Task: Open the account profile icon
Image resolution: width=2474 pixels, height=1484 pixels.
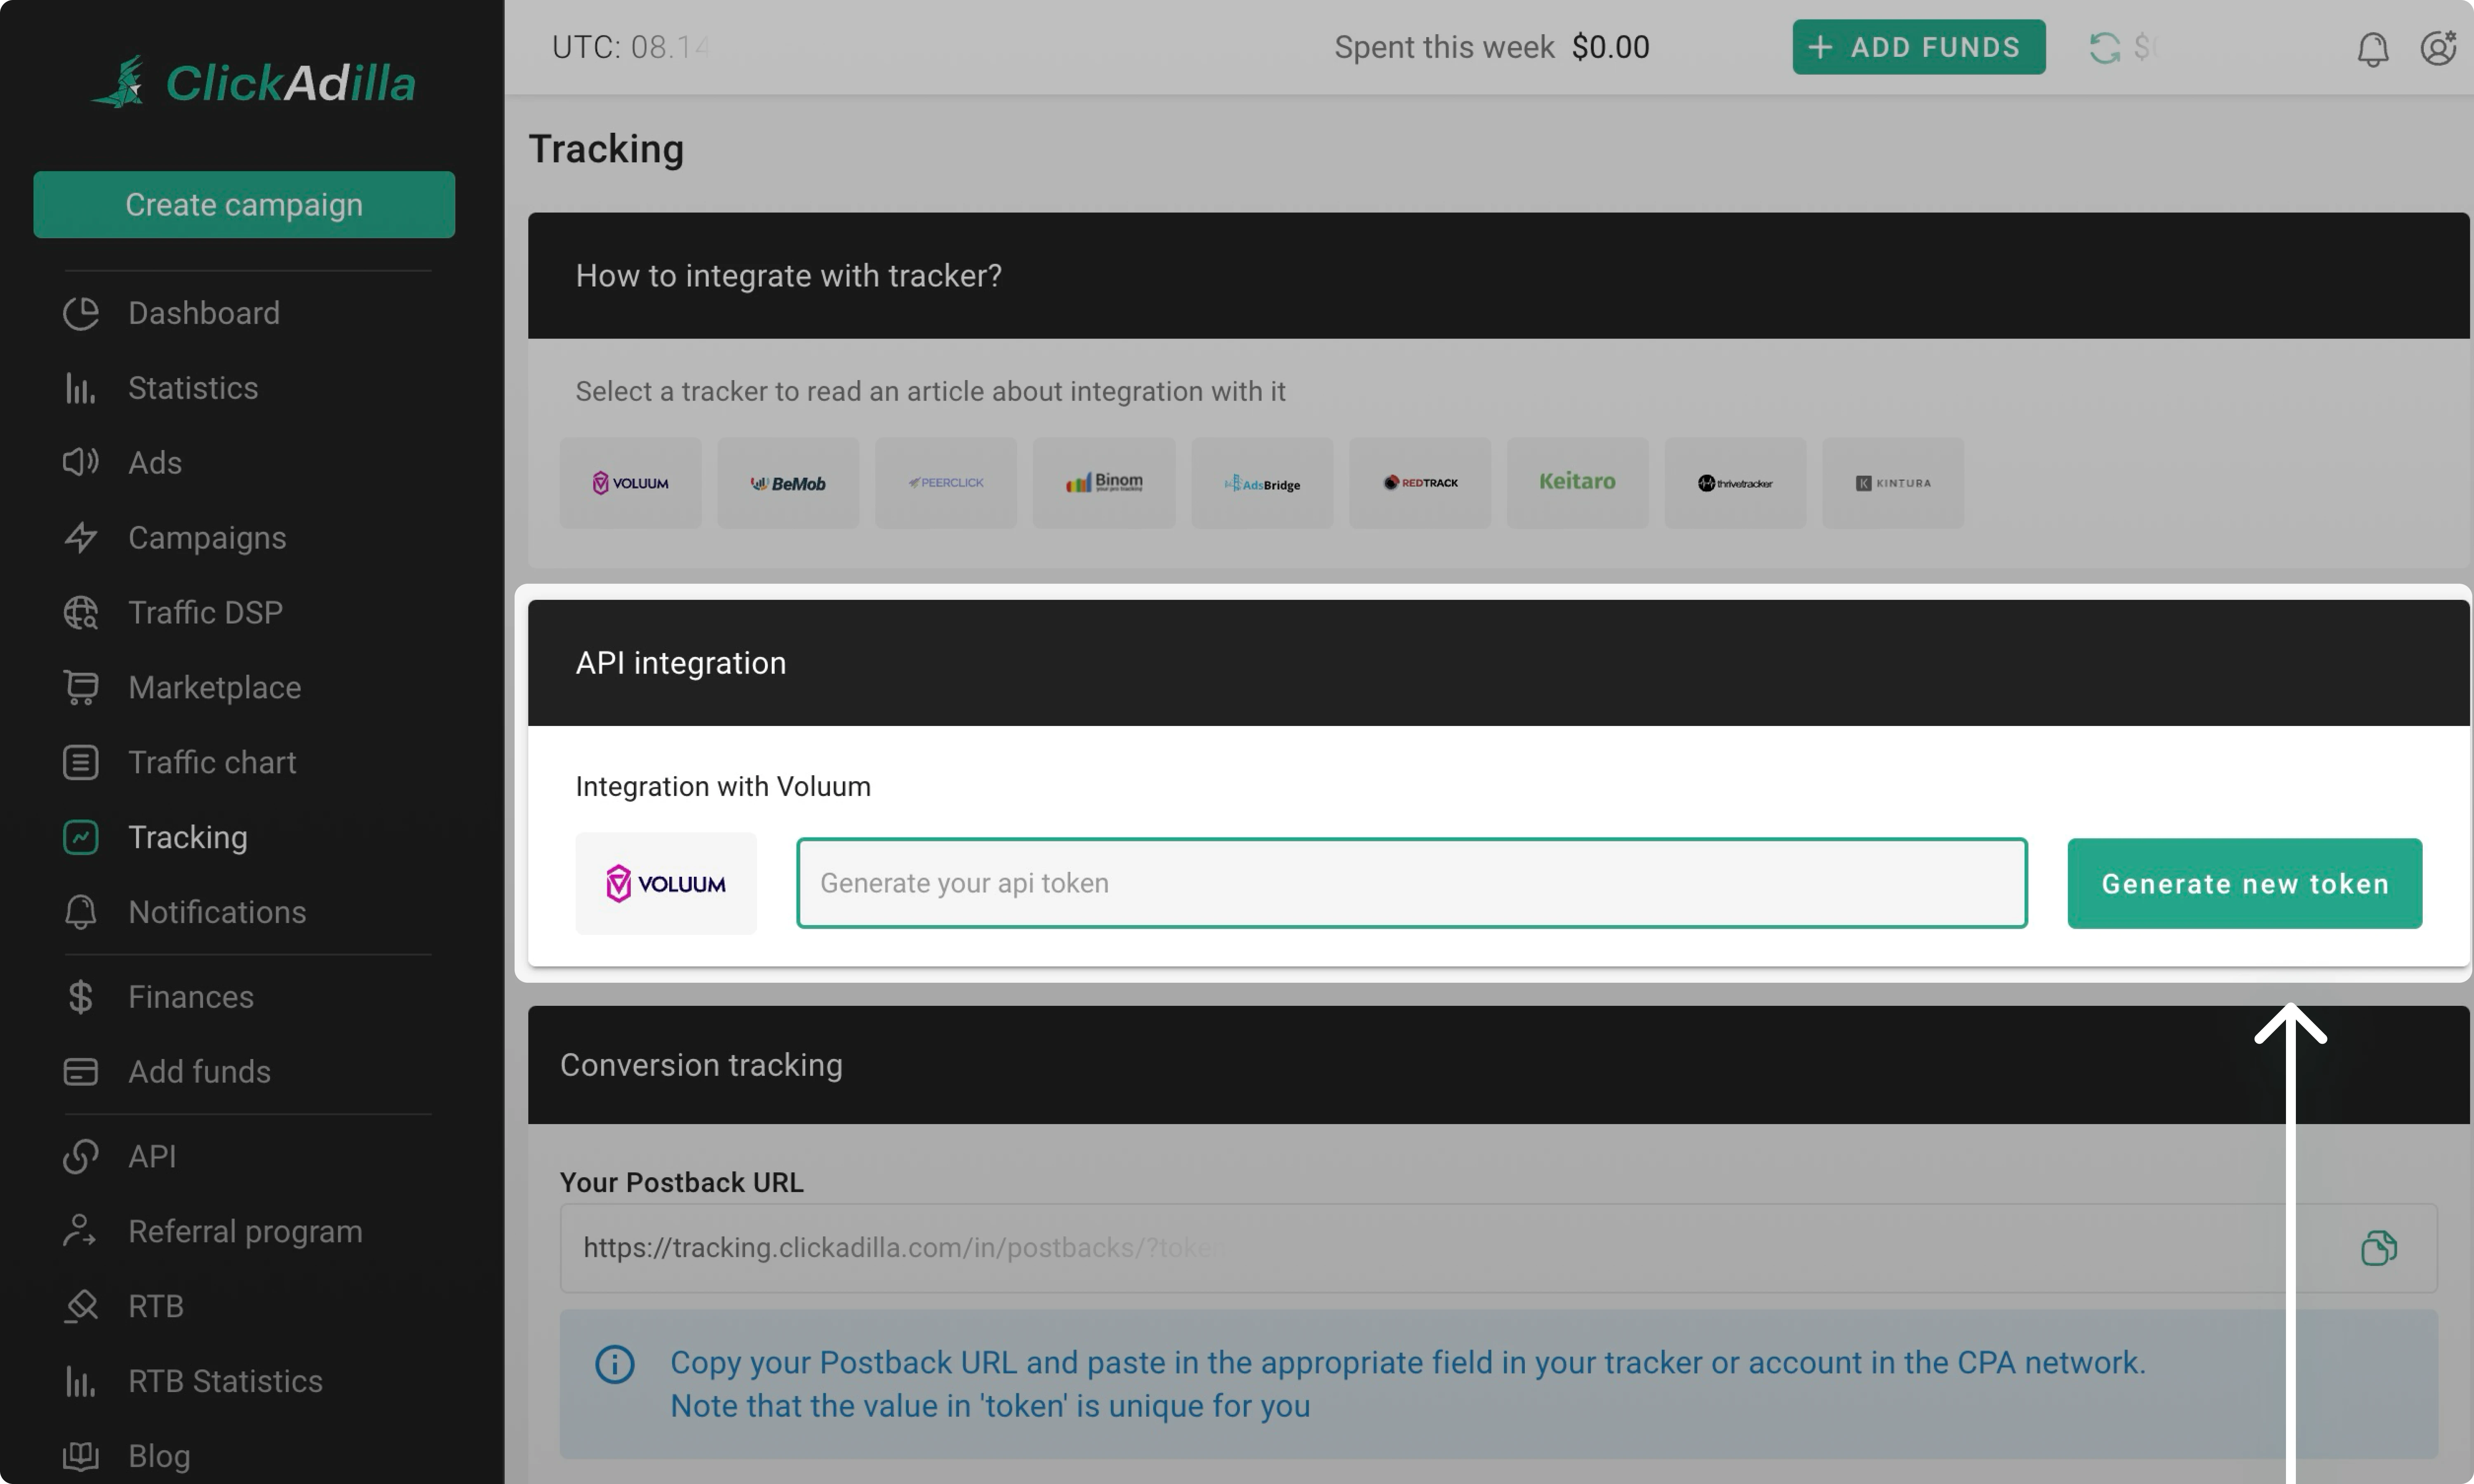Action: 2440,47
